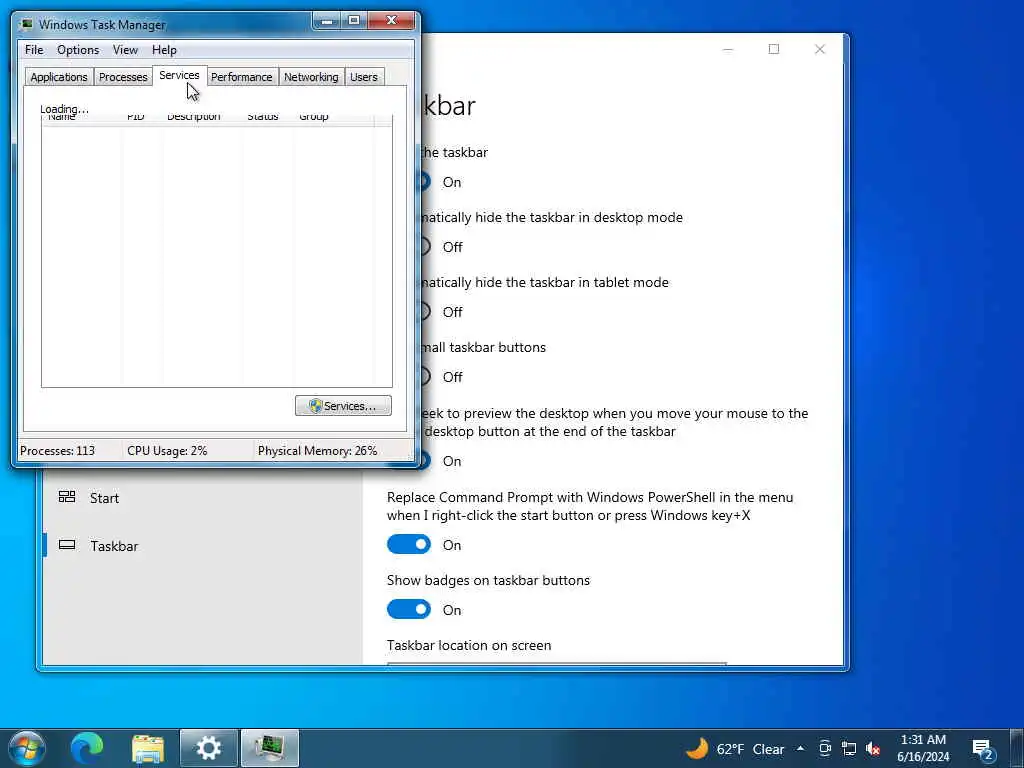This screenshot has width=1024, height=768.
Task: Open the Help menu in Task Manager
Action: [164, 50]
